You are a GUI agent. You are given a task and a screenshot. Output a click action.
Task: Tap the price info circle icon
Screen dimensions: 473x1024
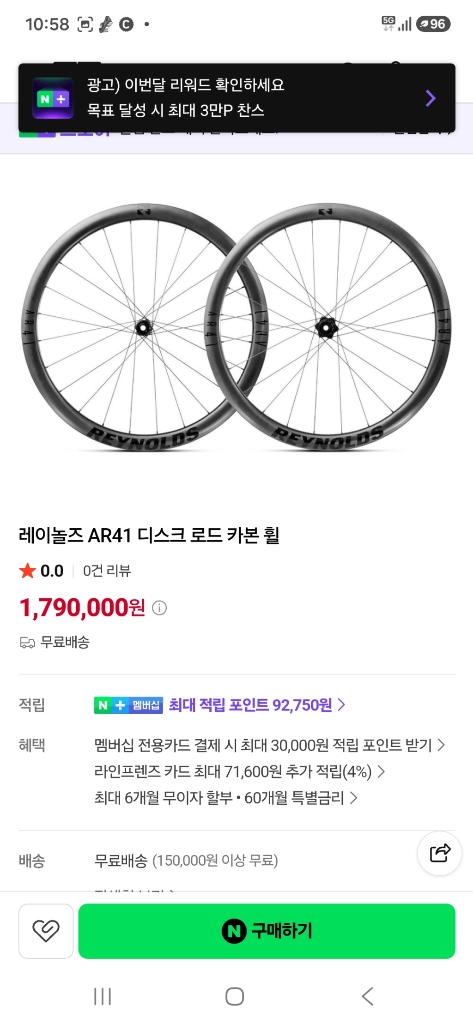pyautogui.click(x=159, y=608)
